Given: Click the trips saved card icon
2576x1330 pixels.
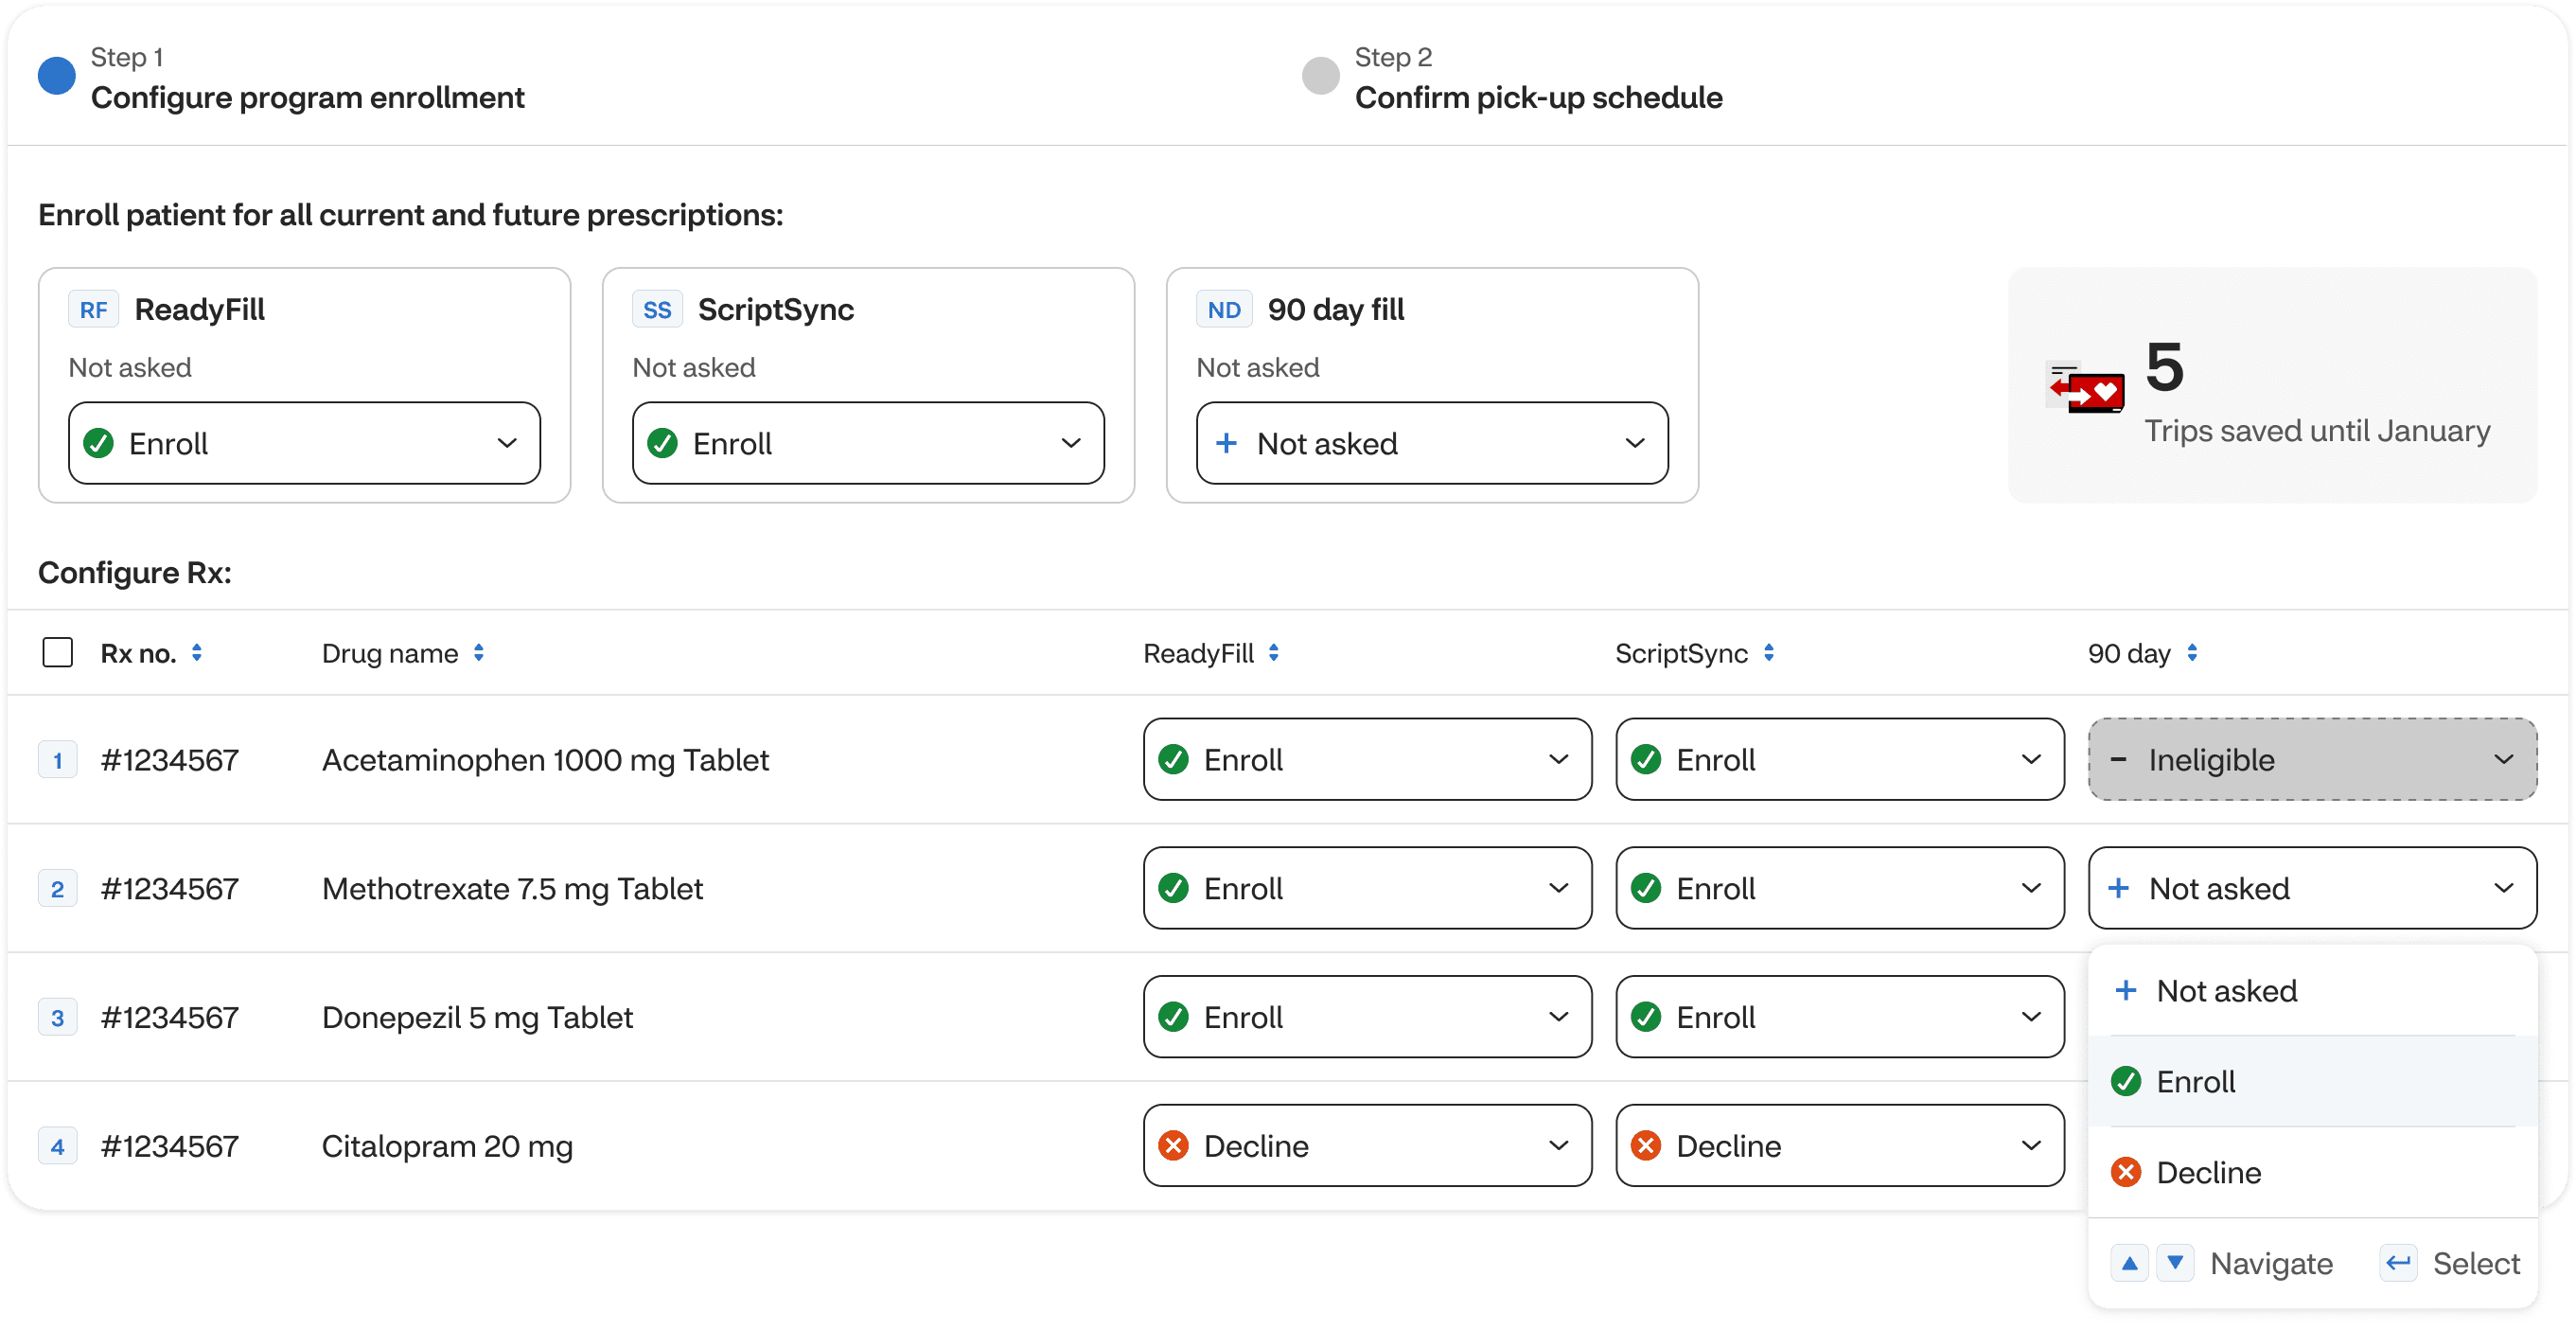Looking at the screenshot, I should point(2086,388).
